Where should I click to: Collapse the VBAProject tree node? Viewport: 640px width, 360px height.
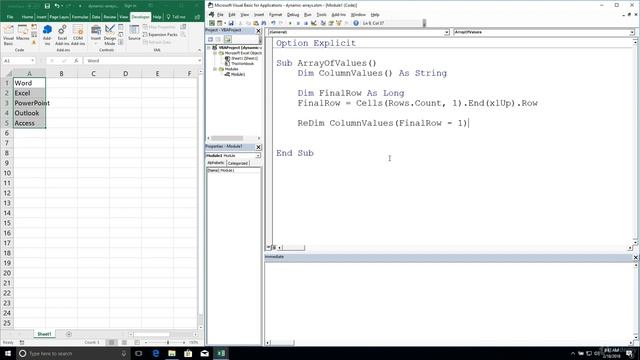209,48
